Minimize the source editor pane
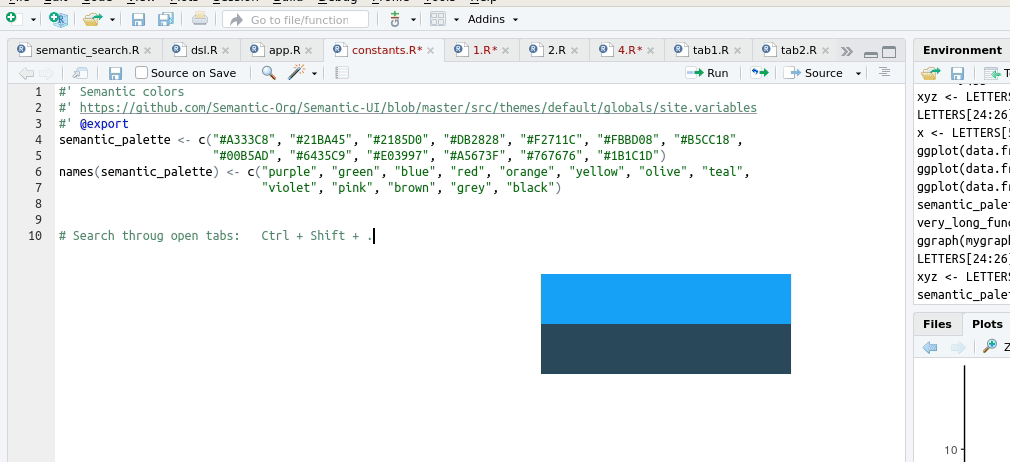The width and height of the screenshot is (1010, 462). pyautogui.click(x=870, y=53)
